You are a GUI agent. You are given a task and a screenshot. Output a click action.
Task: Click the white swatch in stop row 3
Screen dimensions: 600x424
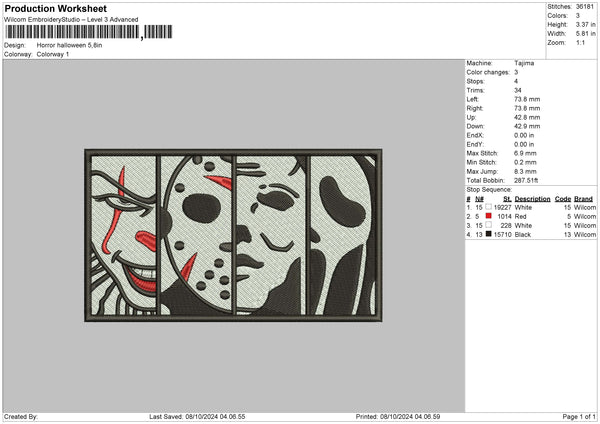488,225
